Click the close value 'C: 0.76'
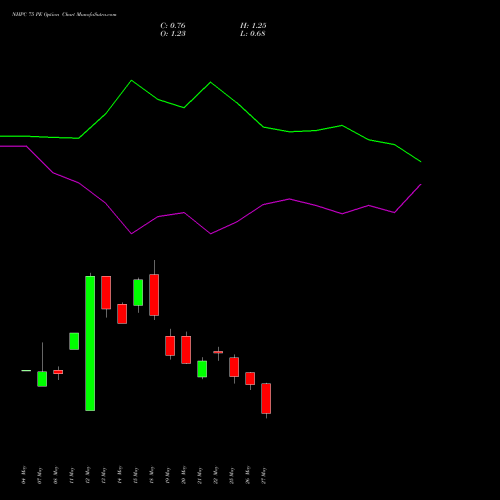500x500 pixels. pyautogui.click(x=173, y=26)
